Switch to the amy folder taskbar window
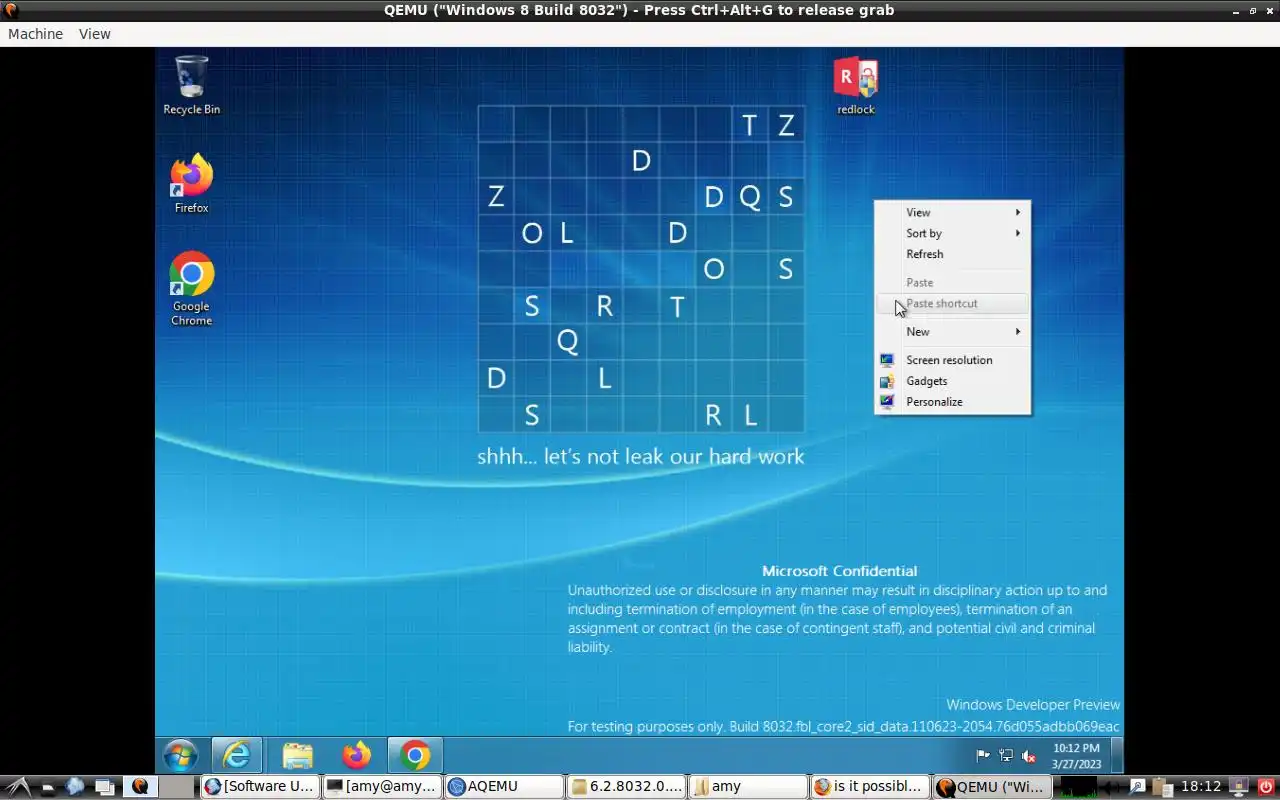Image resolution: width=1280 pixels, height=800 pixels. (x=748, y=787)
